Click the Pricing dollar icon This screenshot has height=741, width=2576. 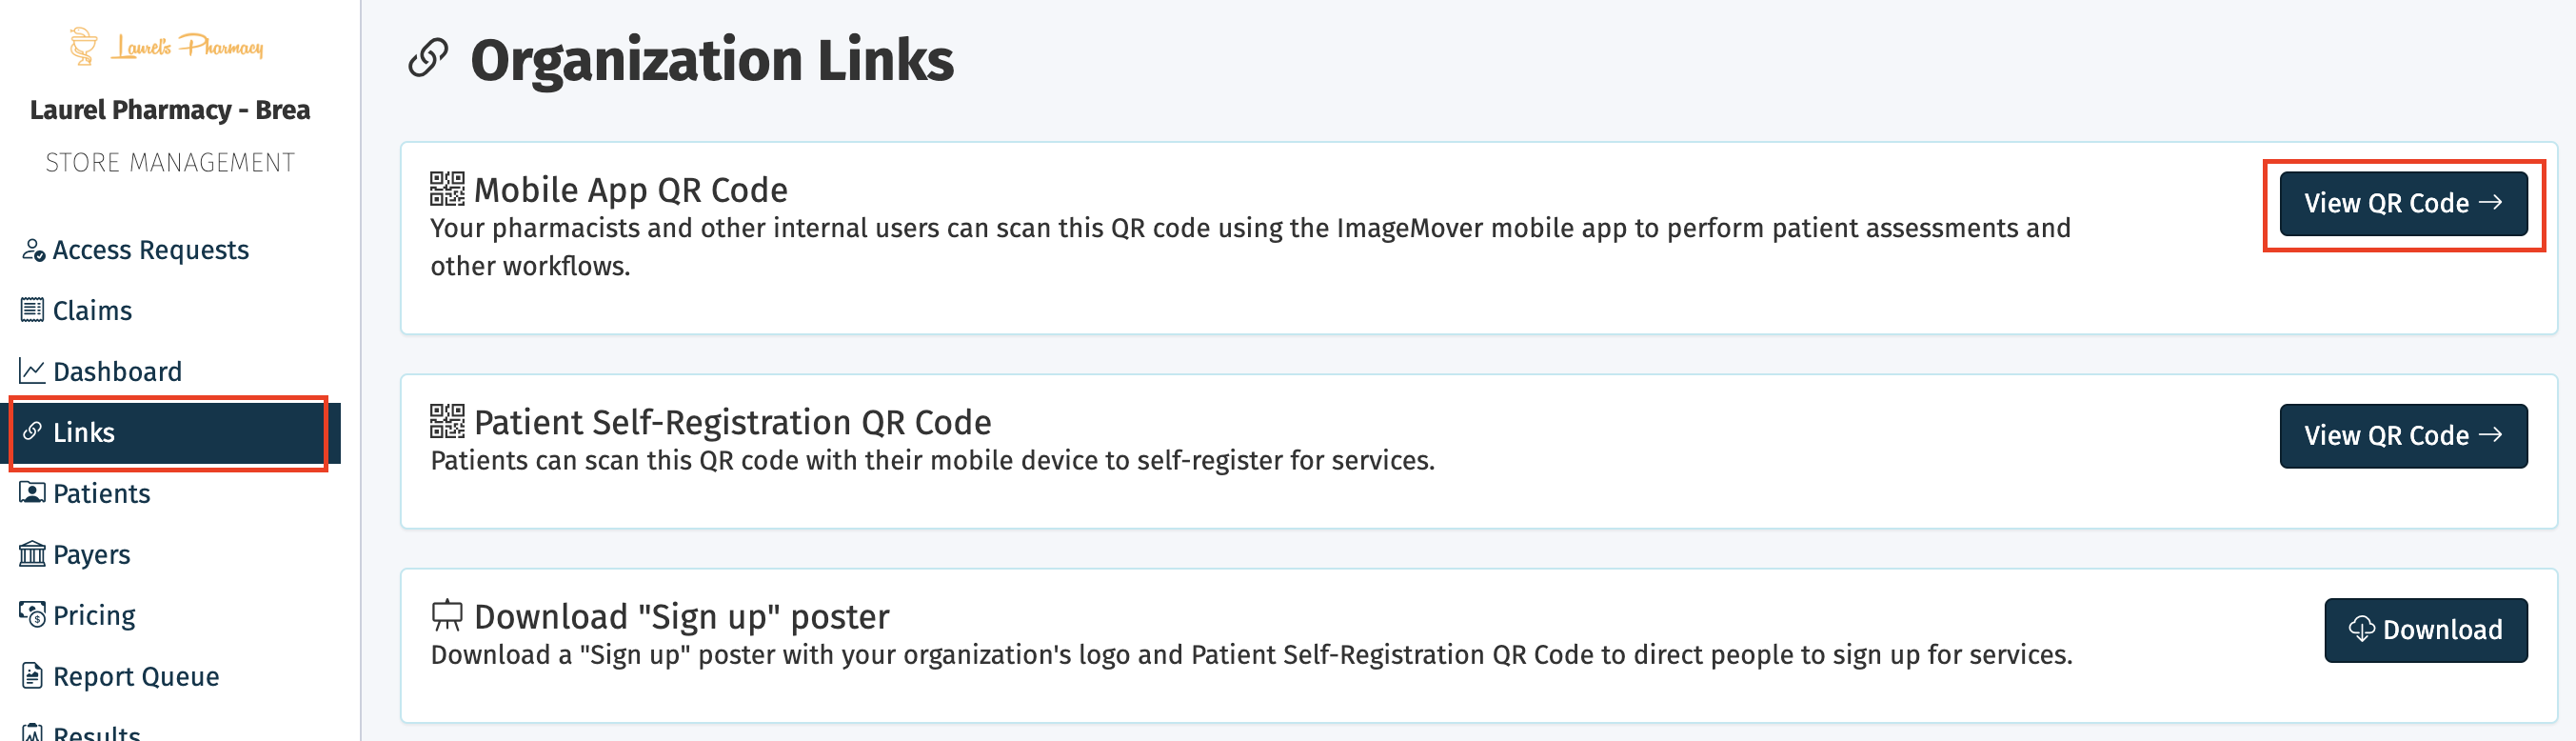point(32,615)
